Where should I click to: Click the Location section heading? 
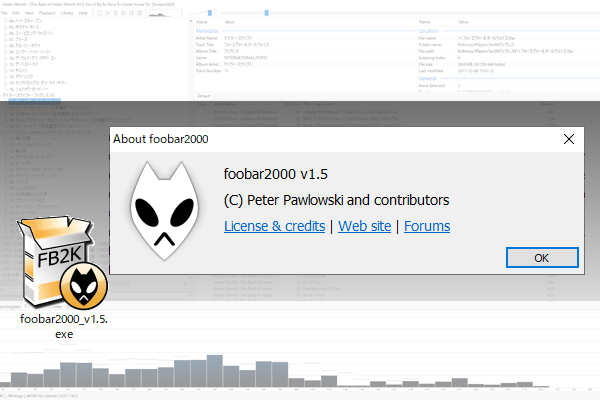coord(429,31)
